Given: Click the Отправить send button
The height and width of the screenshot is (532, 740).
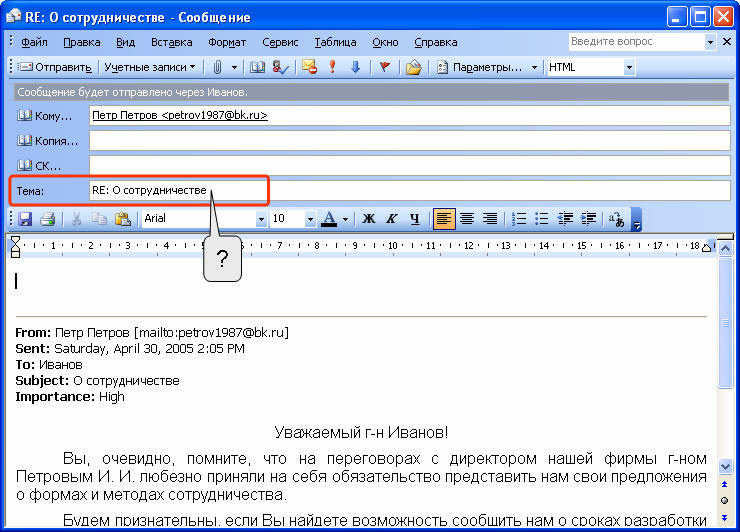Looking at the screenshot, I should coord(55,68).
